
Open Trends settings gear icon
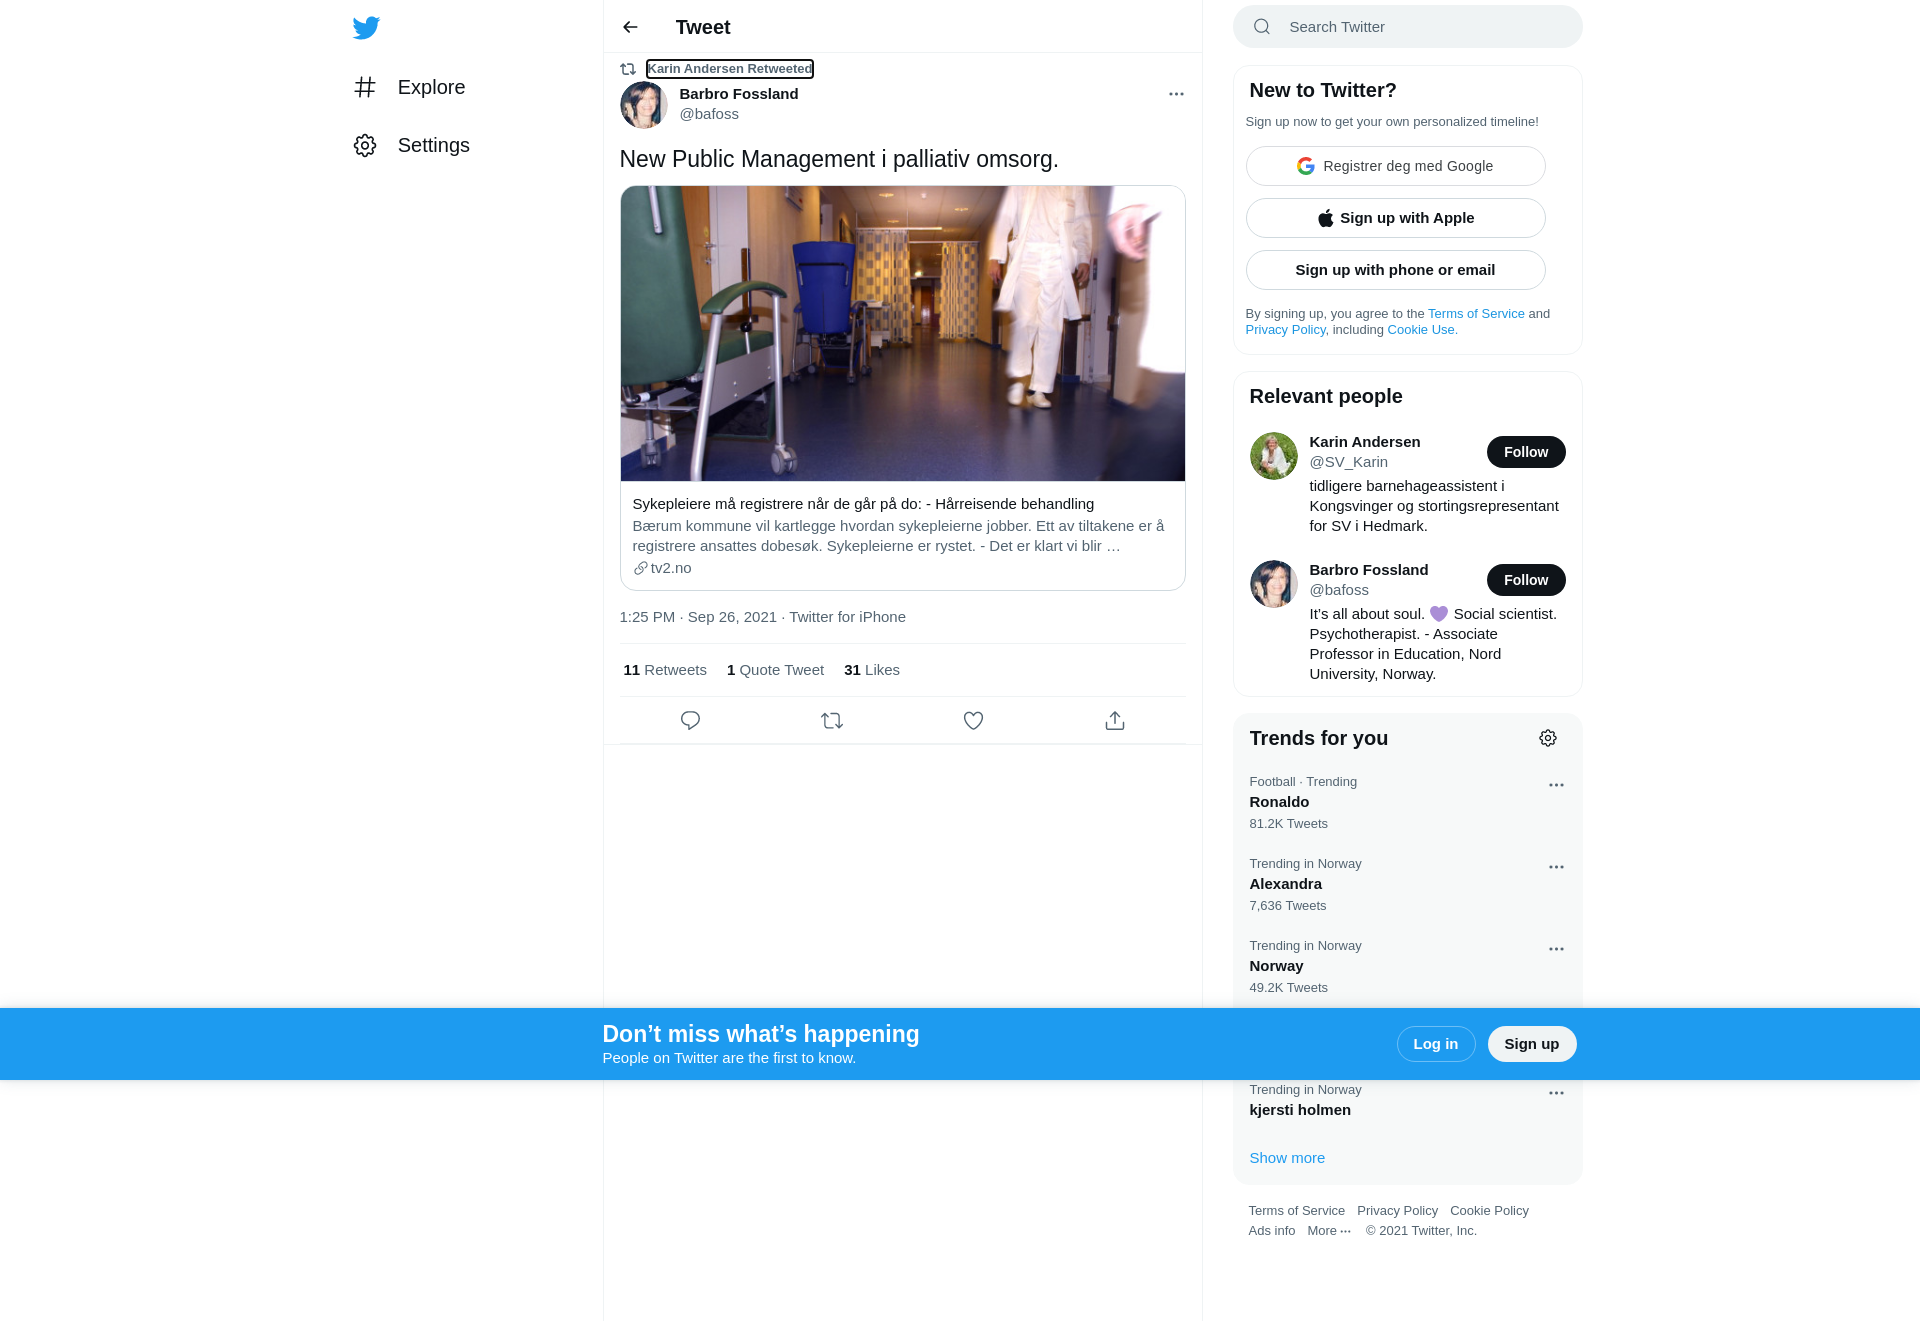[x=1548, y=738]
